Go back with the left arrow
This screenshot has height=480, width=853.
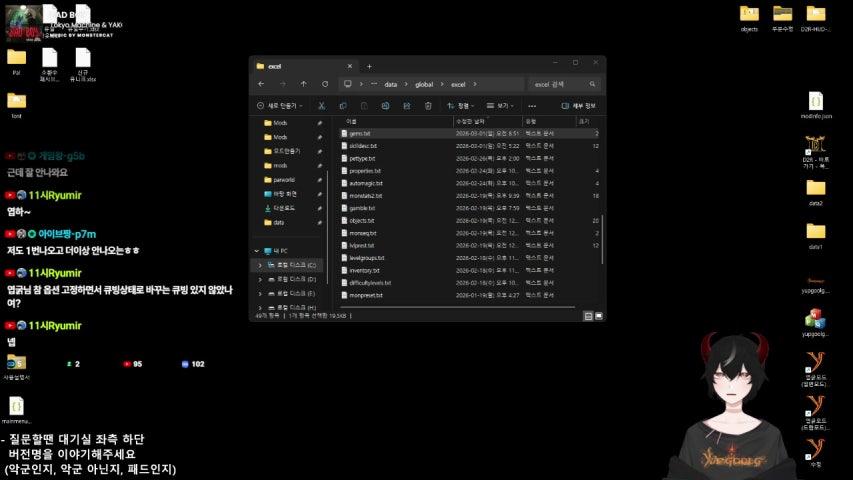click(261, 84)
